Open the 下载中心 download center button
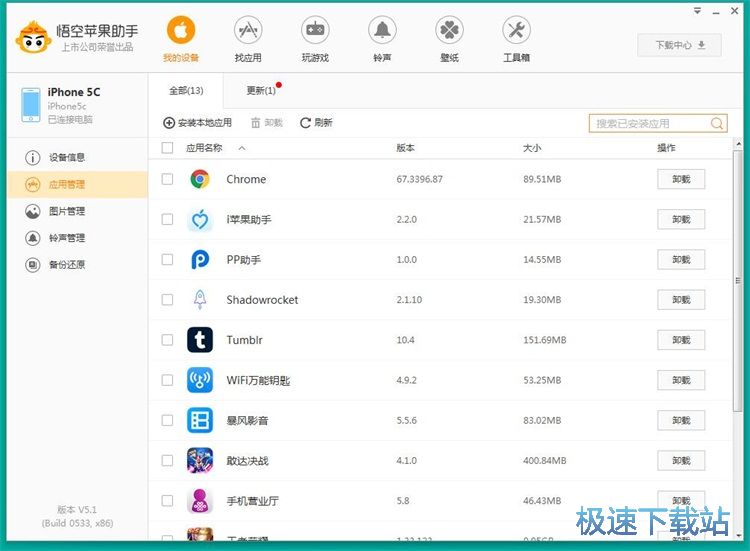750x551 pixels. pyautogui.click(x=680, y=45)
